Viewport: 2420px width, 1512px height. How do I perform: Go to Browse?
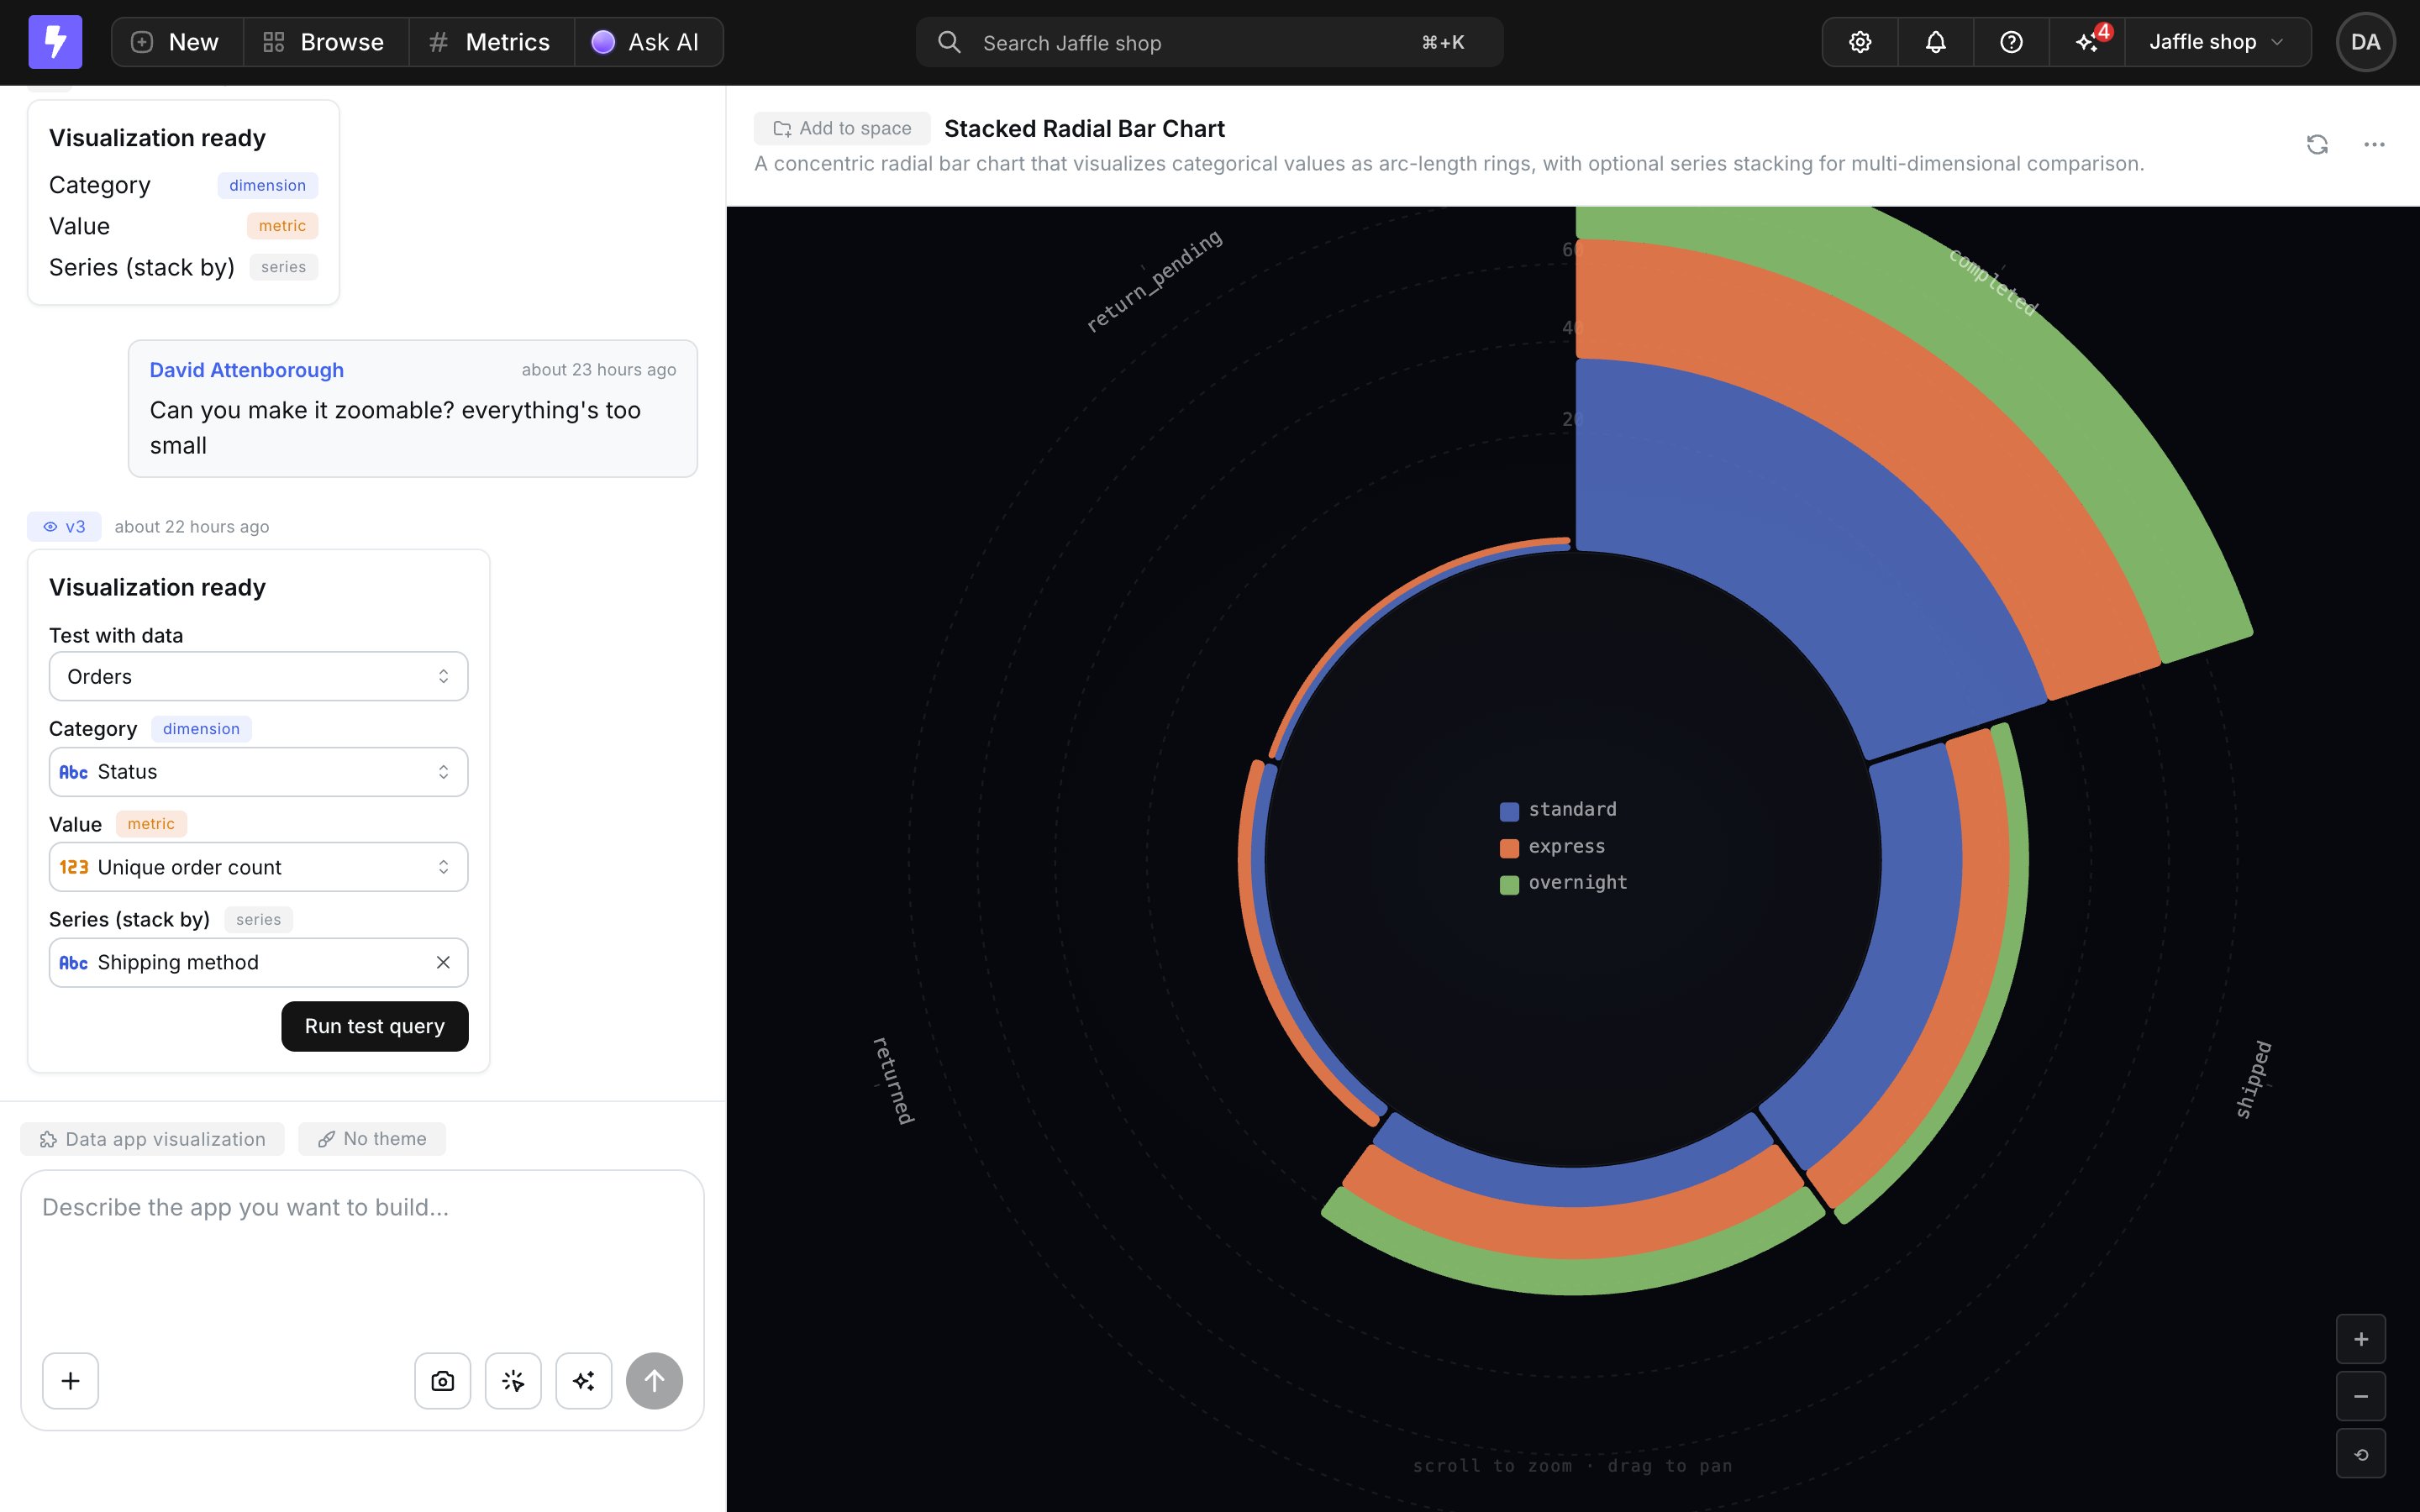click(325, 42)
